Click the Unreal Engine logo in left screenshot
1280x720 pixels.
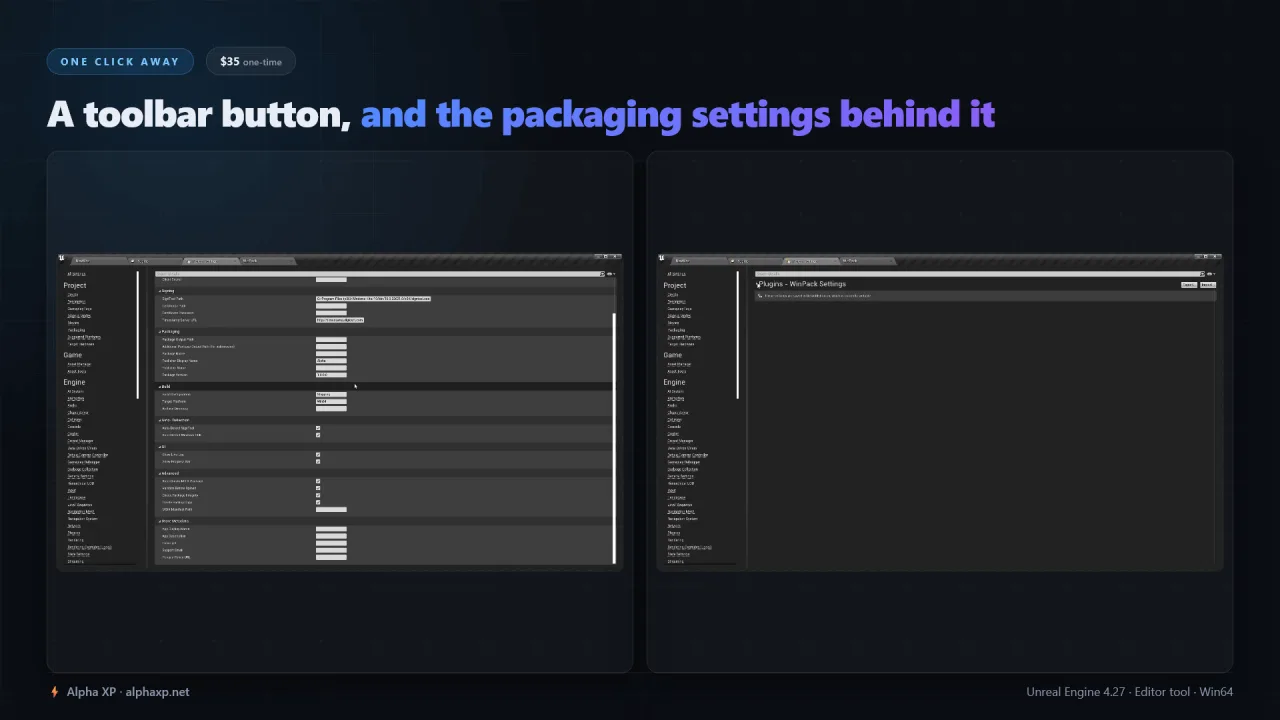(62, 259)
